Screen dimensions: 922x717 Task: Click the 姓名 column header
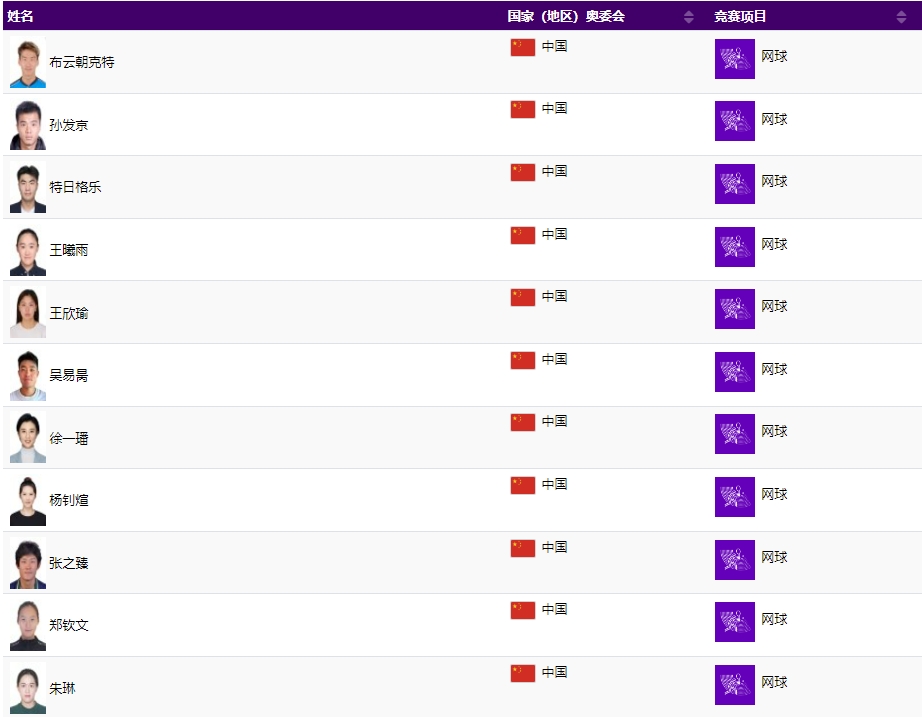21,17
